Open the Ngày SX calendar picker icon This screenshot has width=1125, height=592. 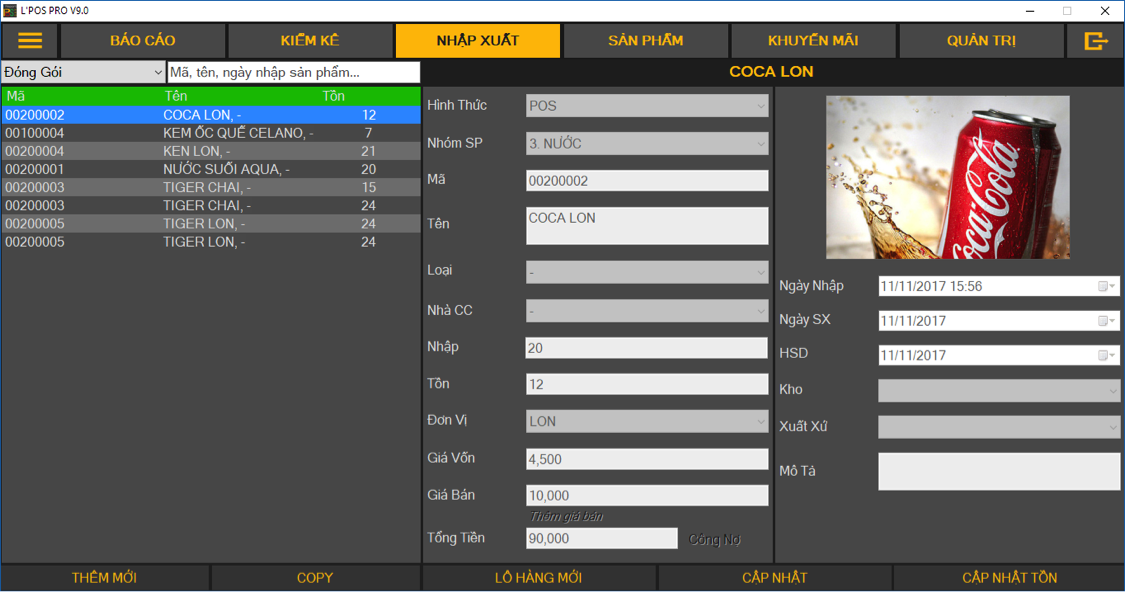coord(1106,321)
